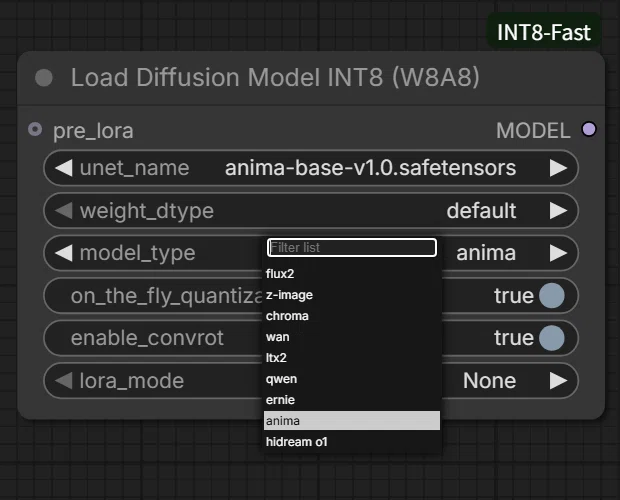620x500 pixels.
Task: Choose hidream o1 from the list
Action: click(352, 442)
